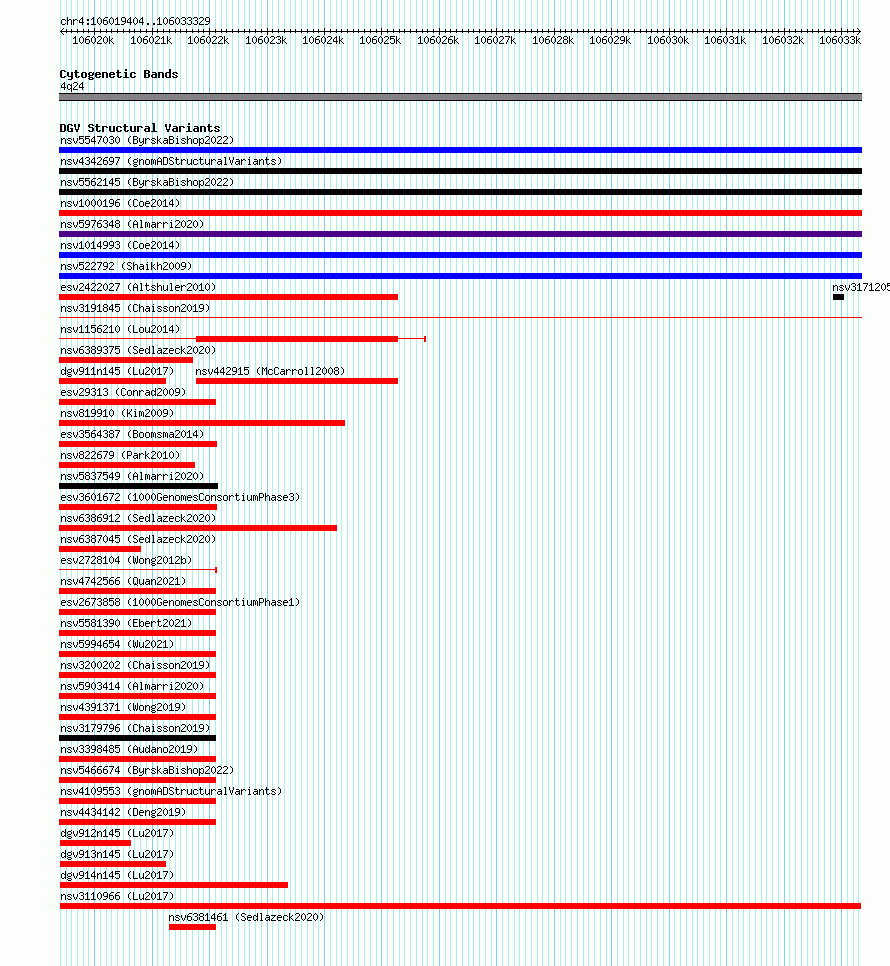Click the nsv522792 (Shaikh2009) label
Viewport: 890px width, 966px height.
point(126,266)
